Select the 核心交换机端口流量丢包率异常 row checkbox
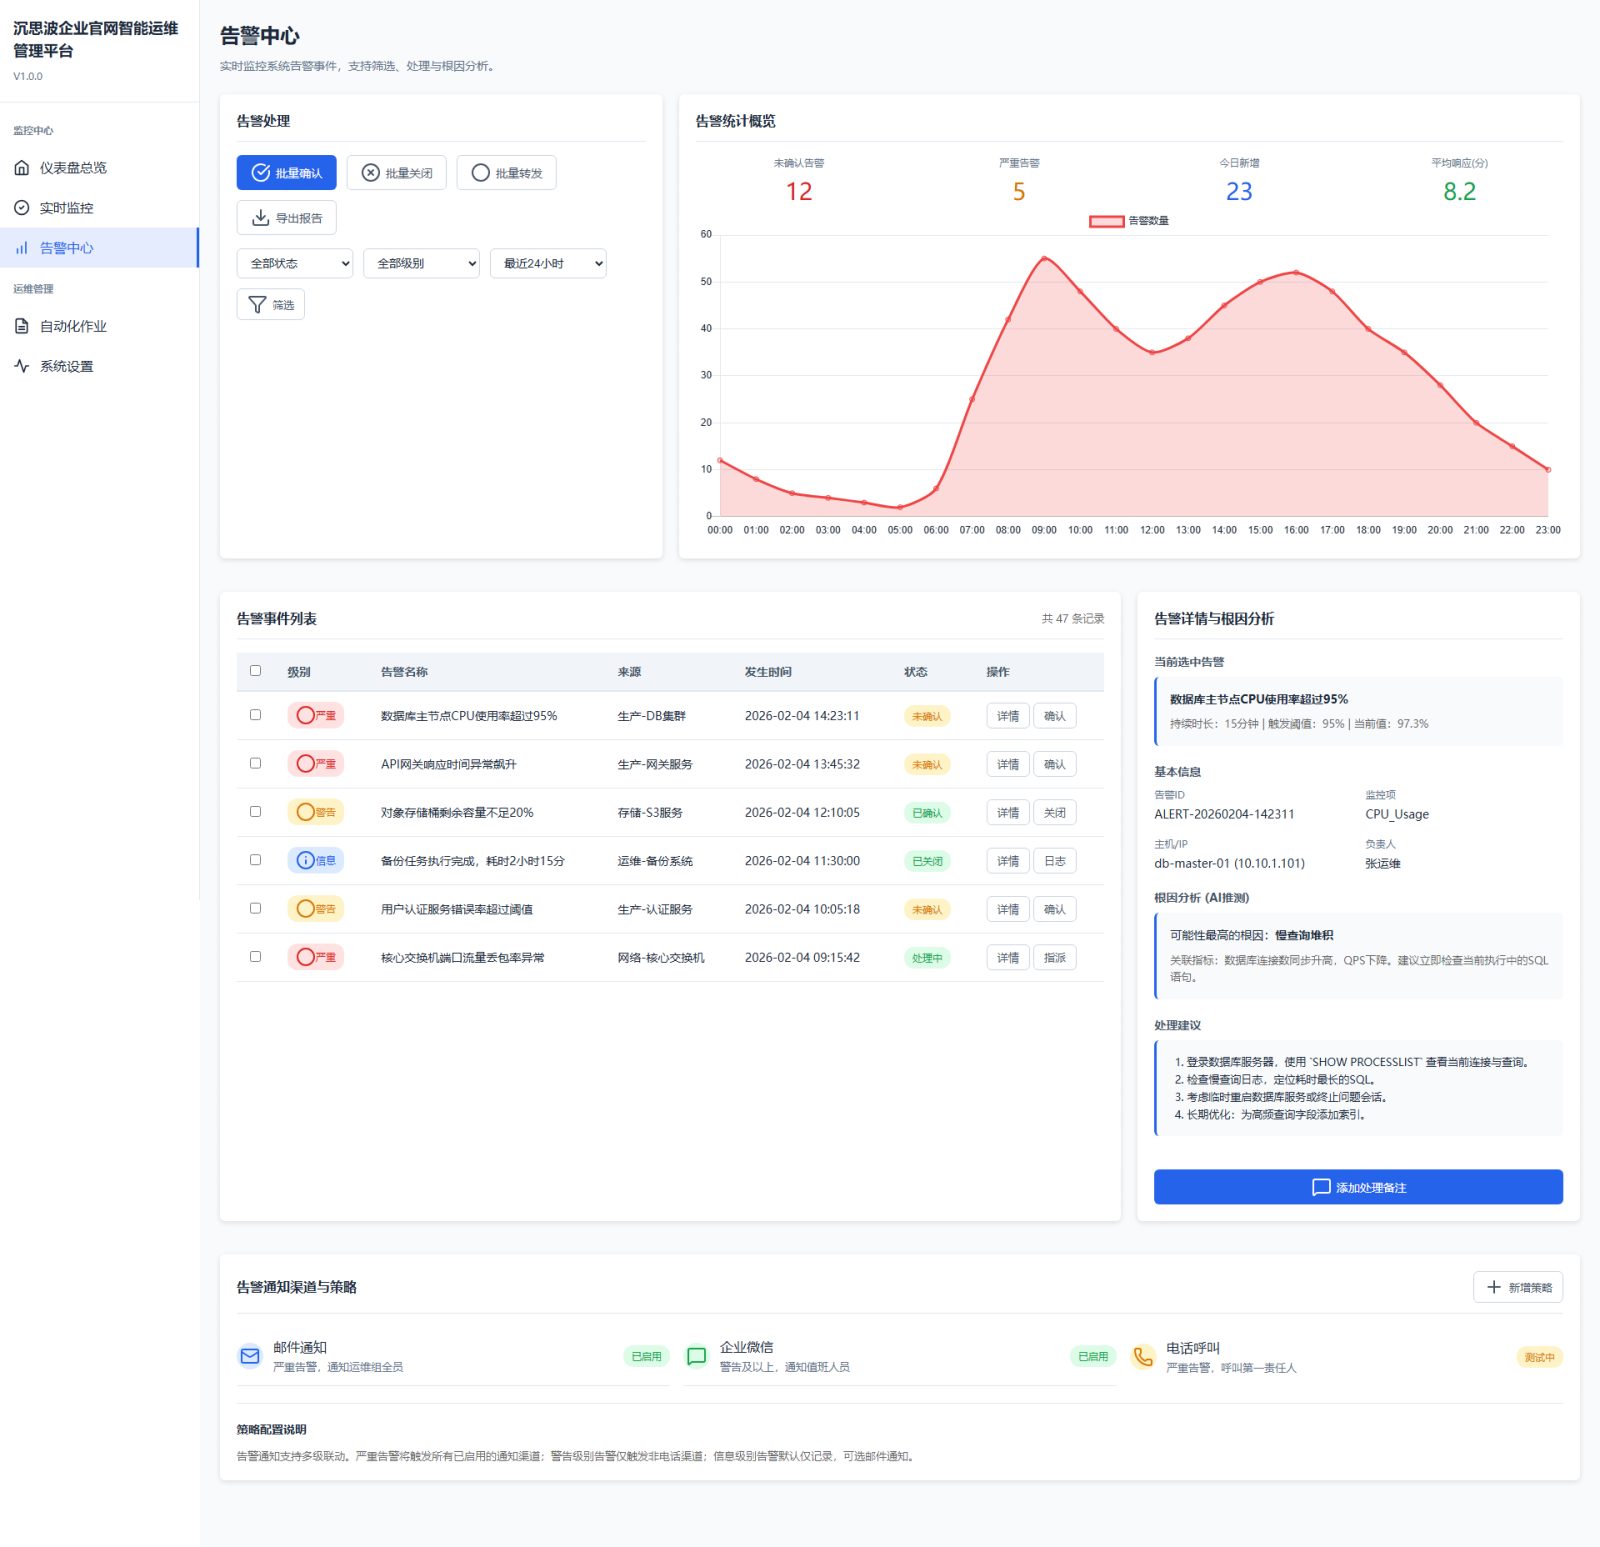 click(255, 957)
